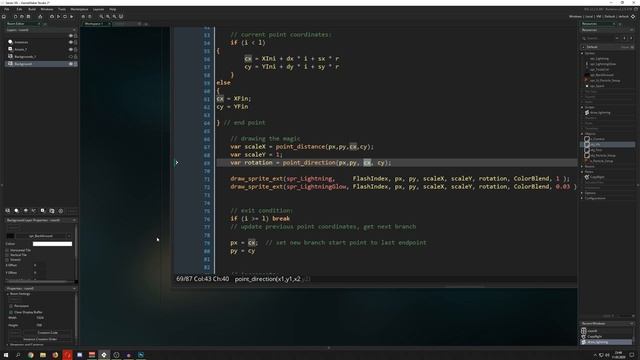Select draw_lightning in Recent Windows list

607,342
